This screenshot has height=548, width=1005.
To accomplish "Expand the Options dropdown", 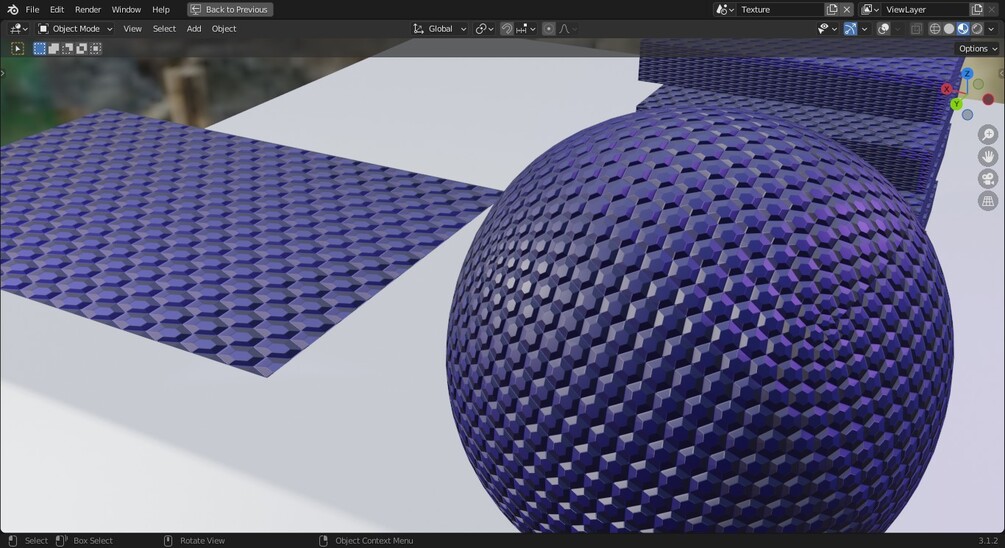I will pyautogui.click(x=977, y=49).
